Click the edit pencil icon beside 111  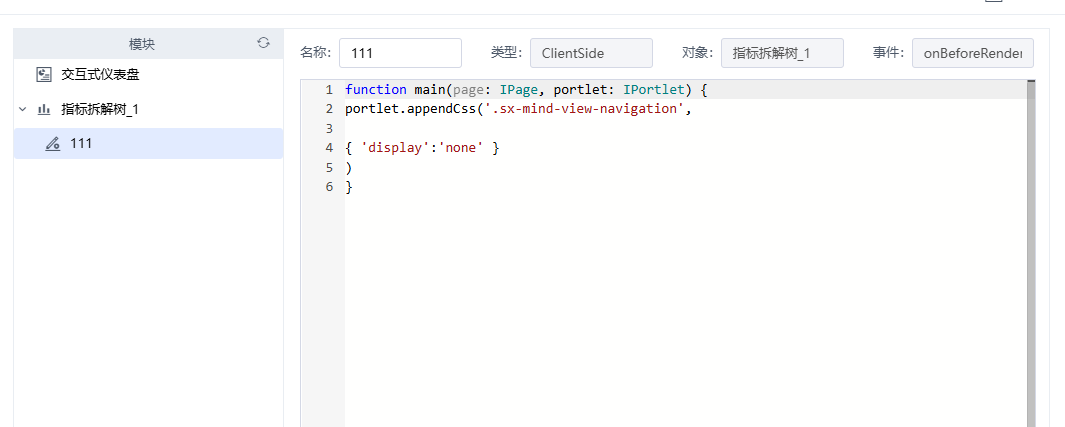[52, 143]
